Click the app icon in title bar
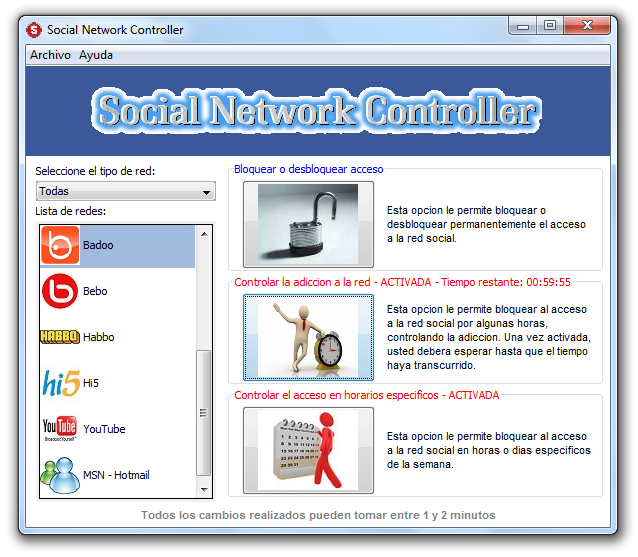638x557 pixels. click(x=34, y=30)
